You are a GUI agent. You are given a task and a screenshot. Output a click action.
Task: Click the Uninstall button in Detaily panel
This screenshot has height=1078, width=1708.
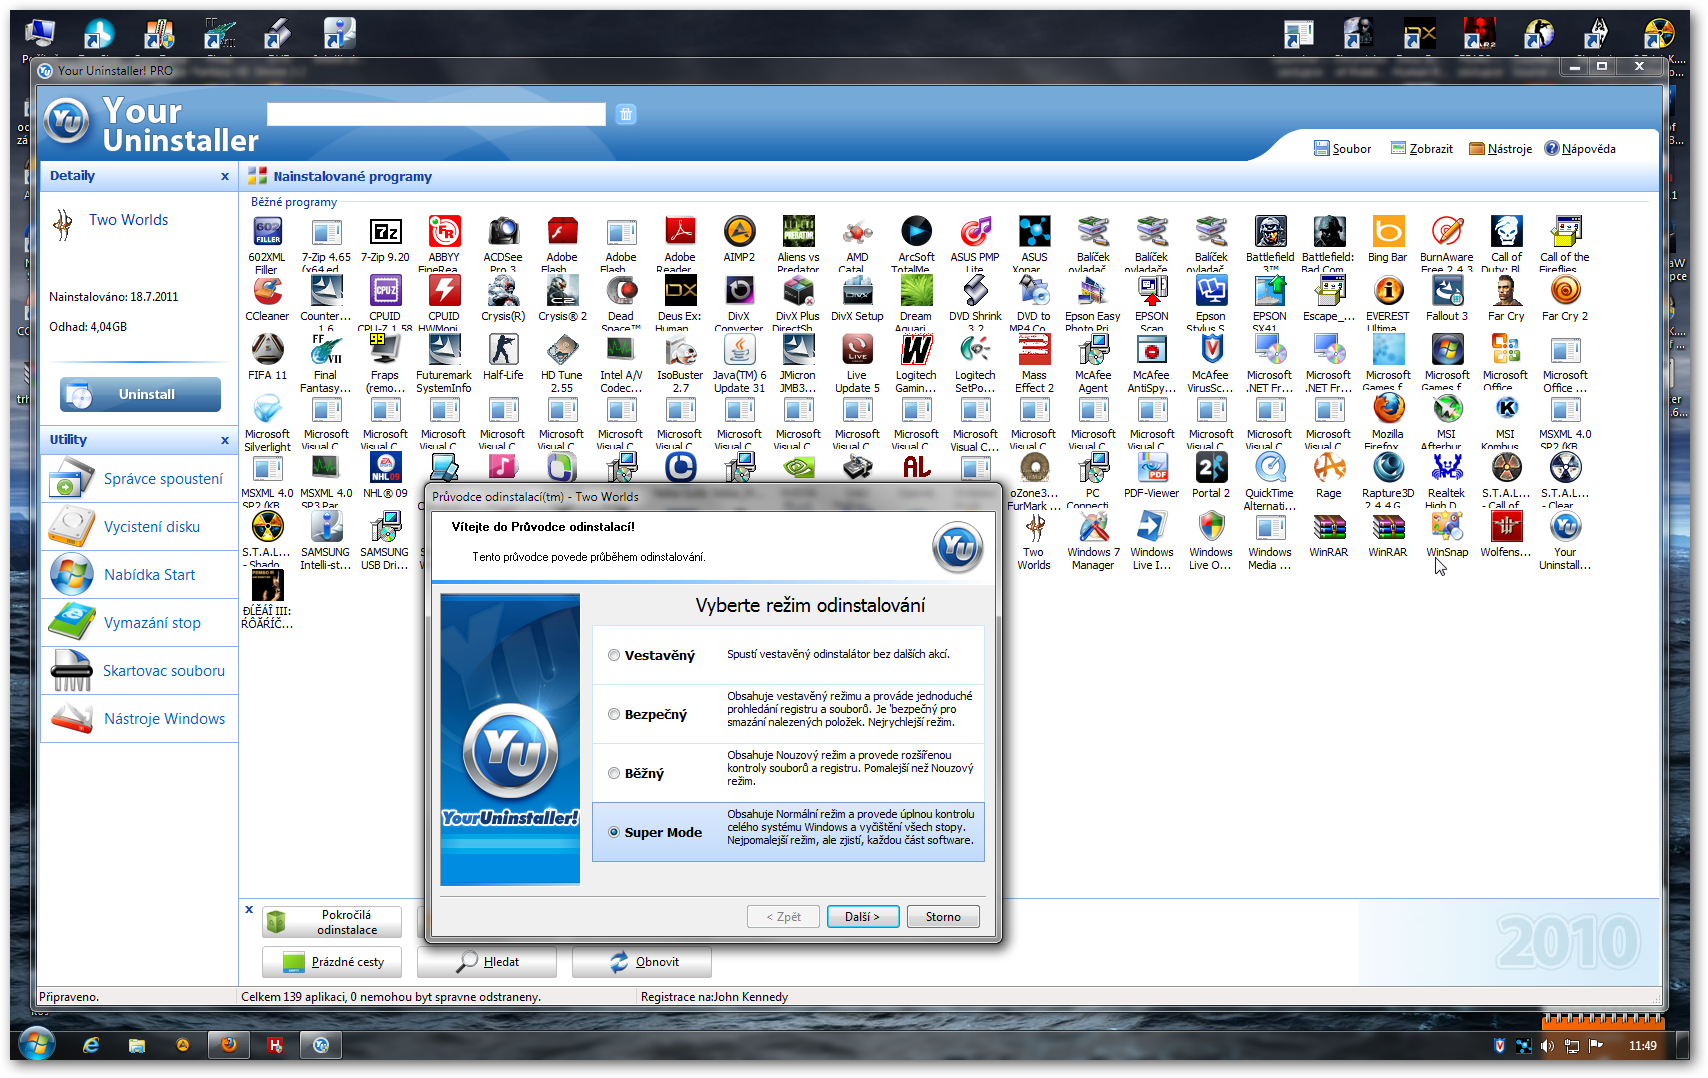pyautogui.click(x=140, y=395)
